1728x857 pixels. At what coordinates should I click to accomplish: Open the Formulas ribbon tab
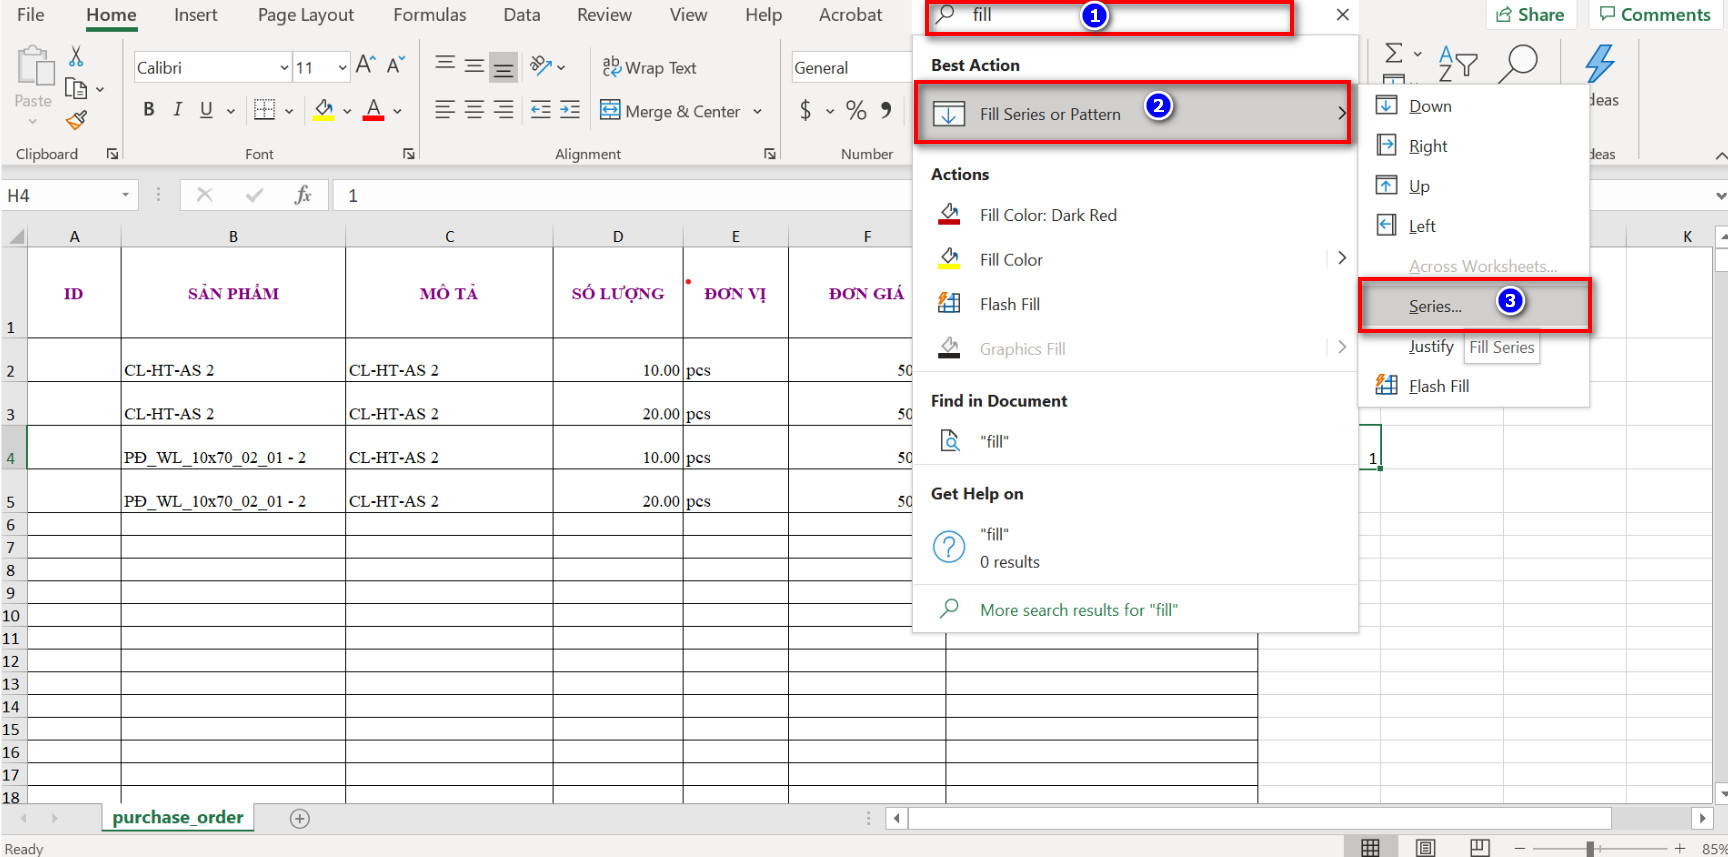click(x=429, y=15)
